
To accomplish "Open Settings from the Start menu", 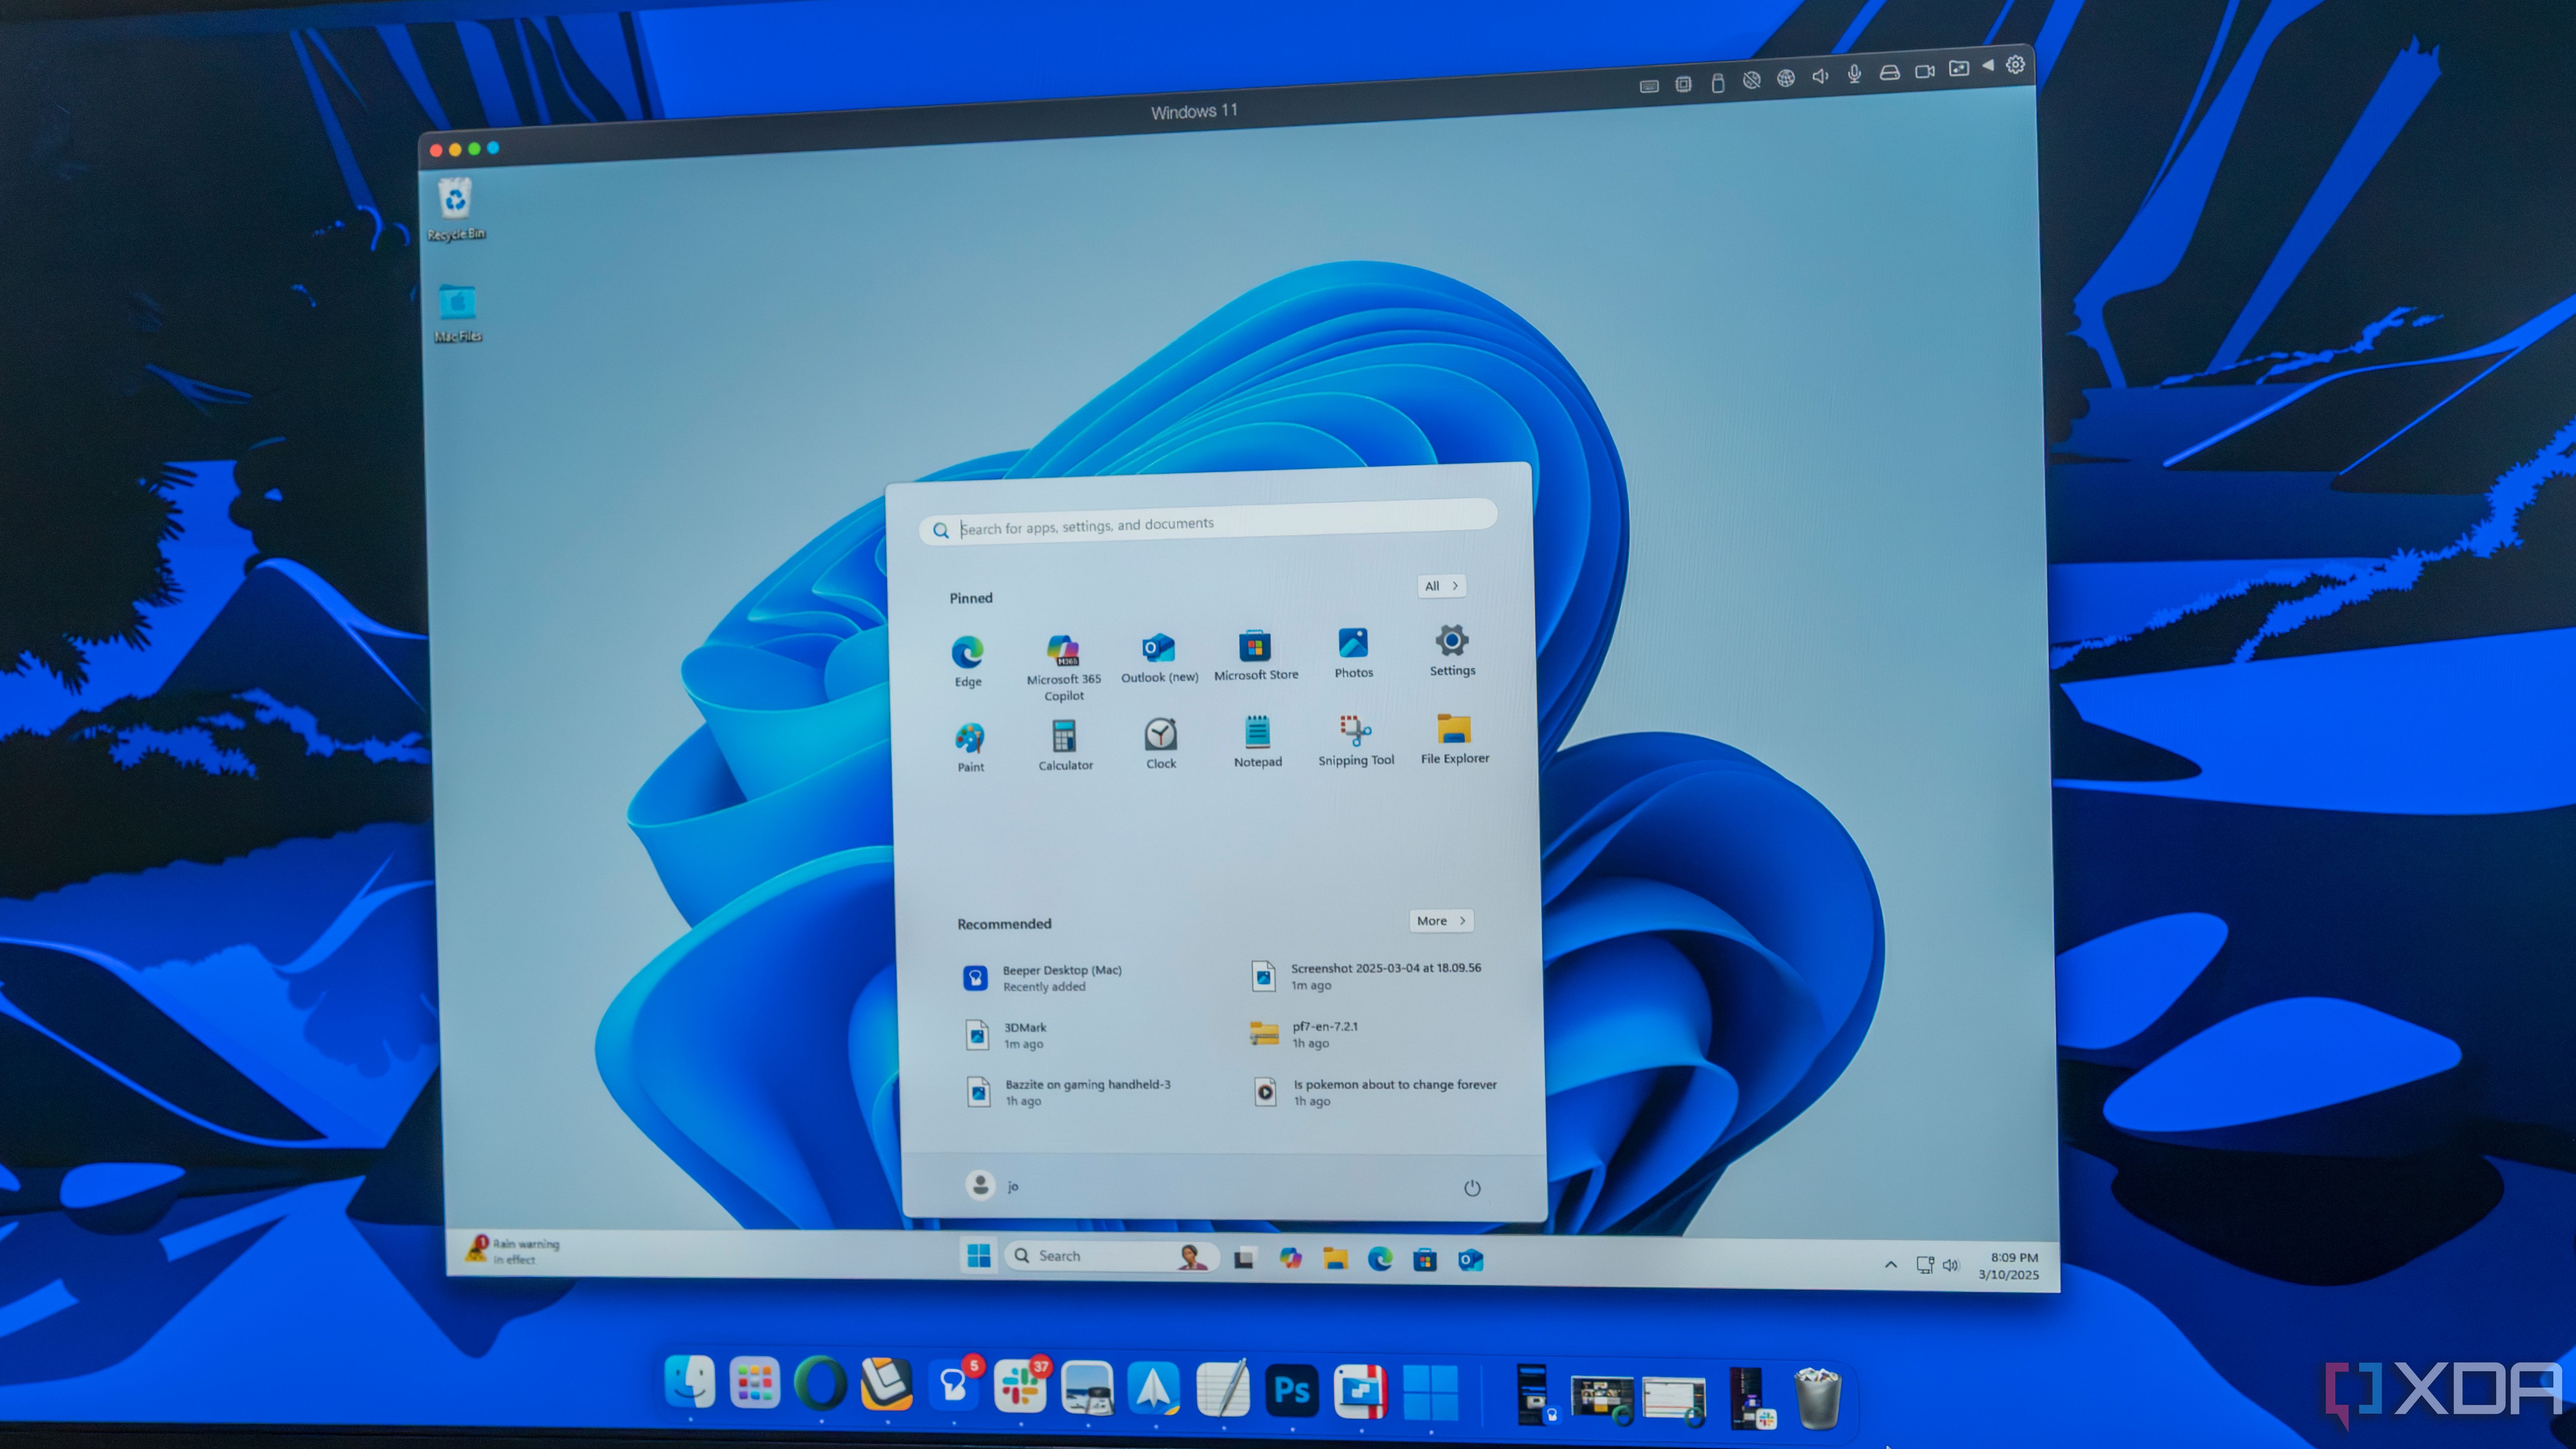I will pos(1451,650).
